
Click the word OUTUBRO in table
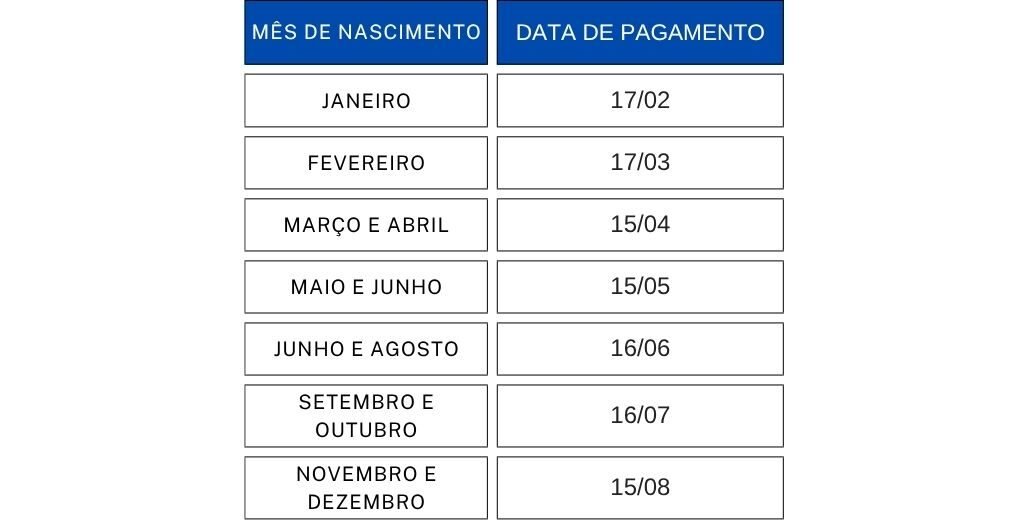(x=366, y=430)
